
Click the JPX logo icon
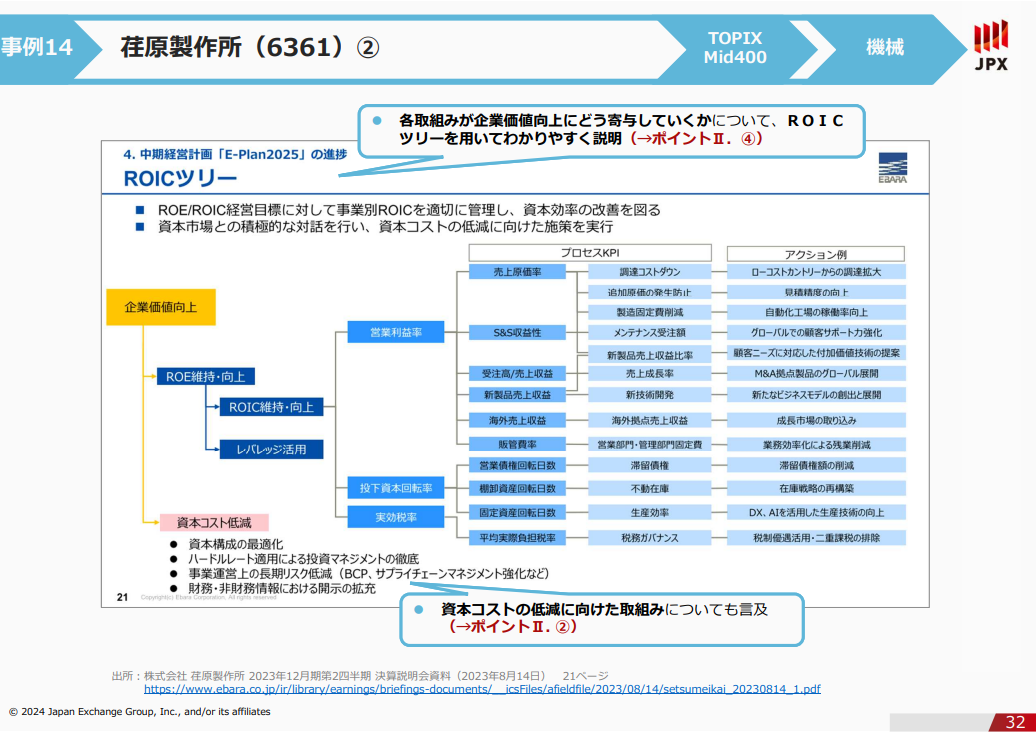991,45
